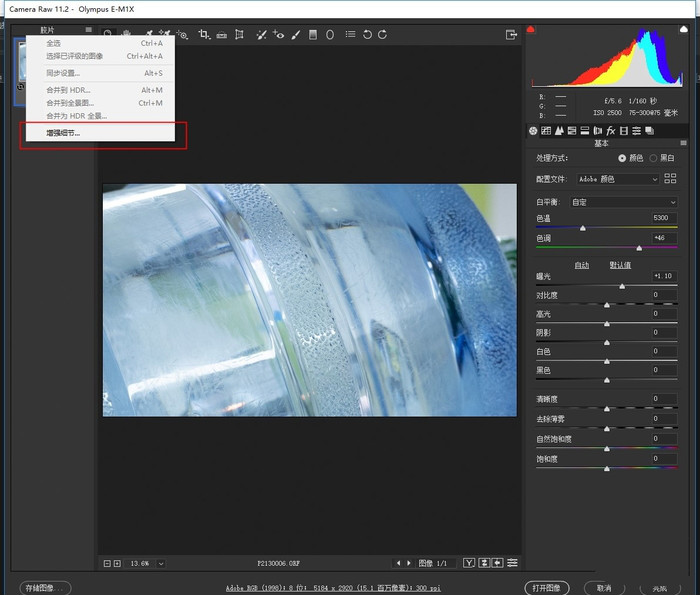Open the Tone Curve panel tab icon
The height and width of the screenshot is (595, 700).
[x=546, y=131]
